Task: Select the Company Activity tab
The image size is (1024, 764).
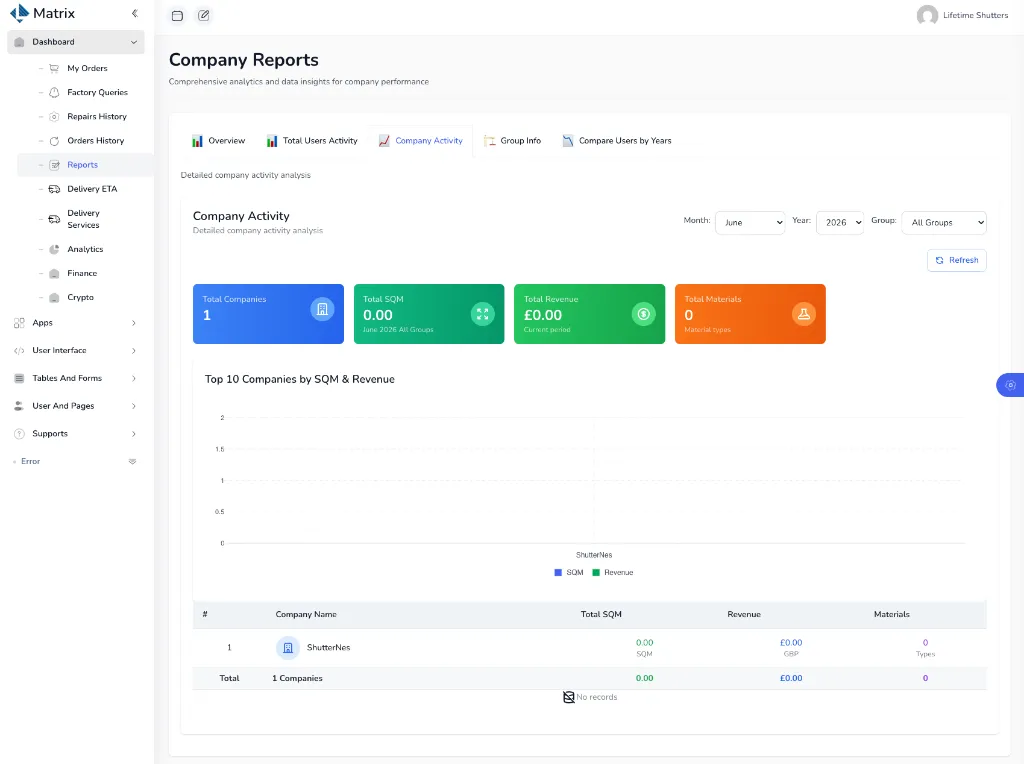Action: coord(421,141)
